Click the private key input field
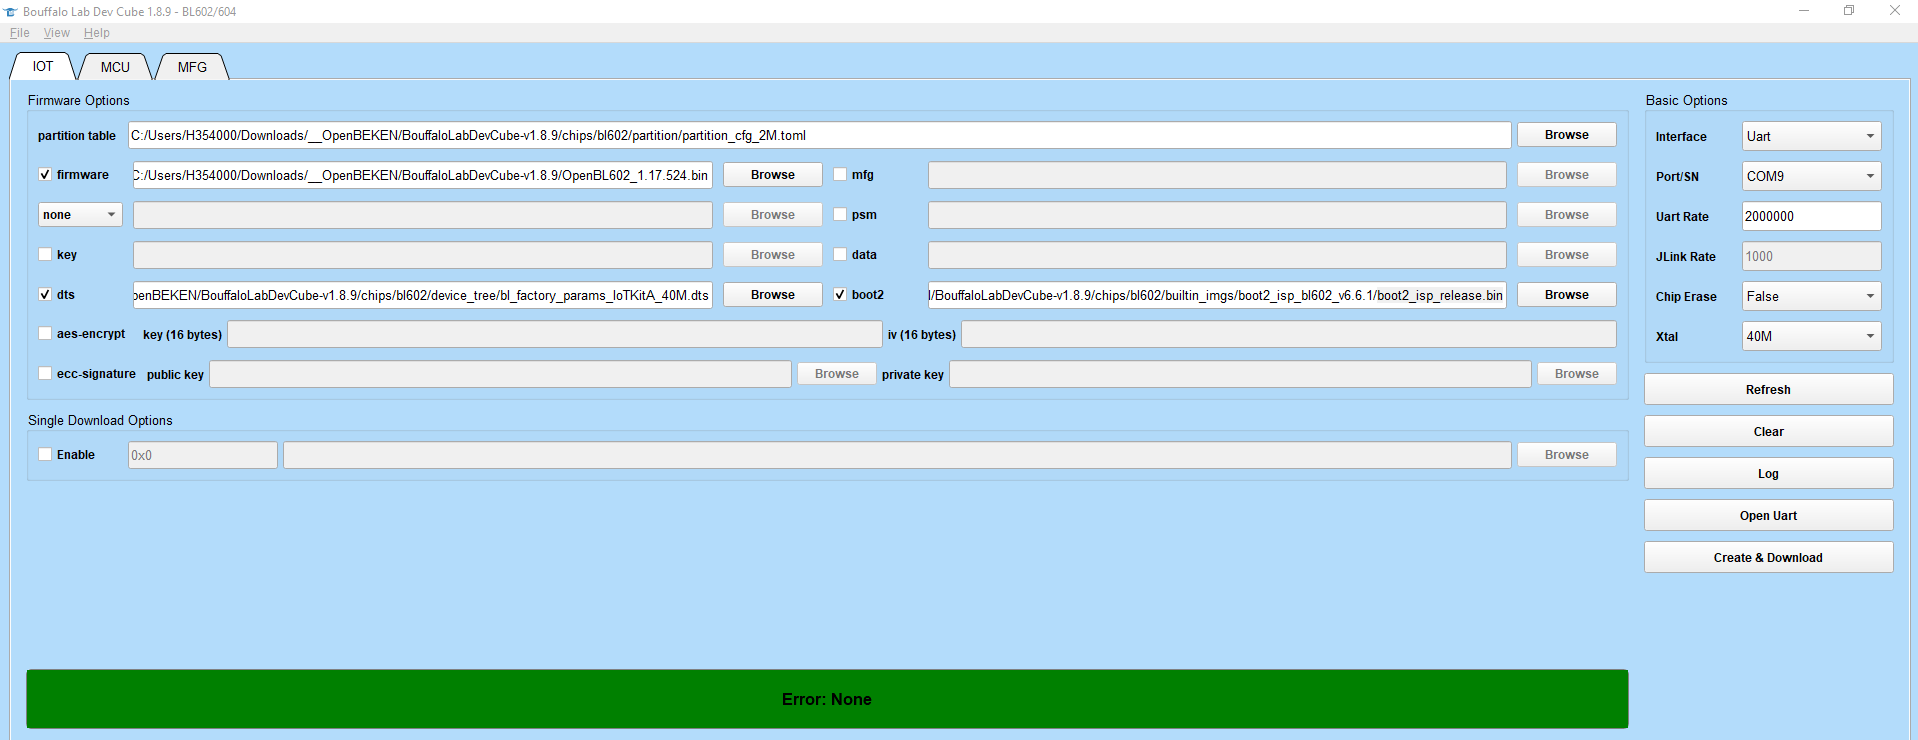Viewport: 1918px width, 740px height. point(1240,374)
